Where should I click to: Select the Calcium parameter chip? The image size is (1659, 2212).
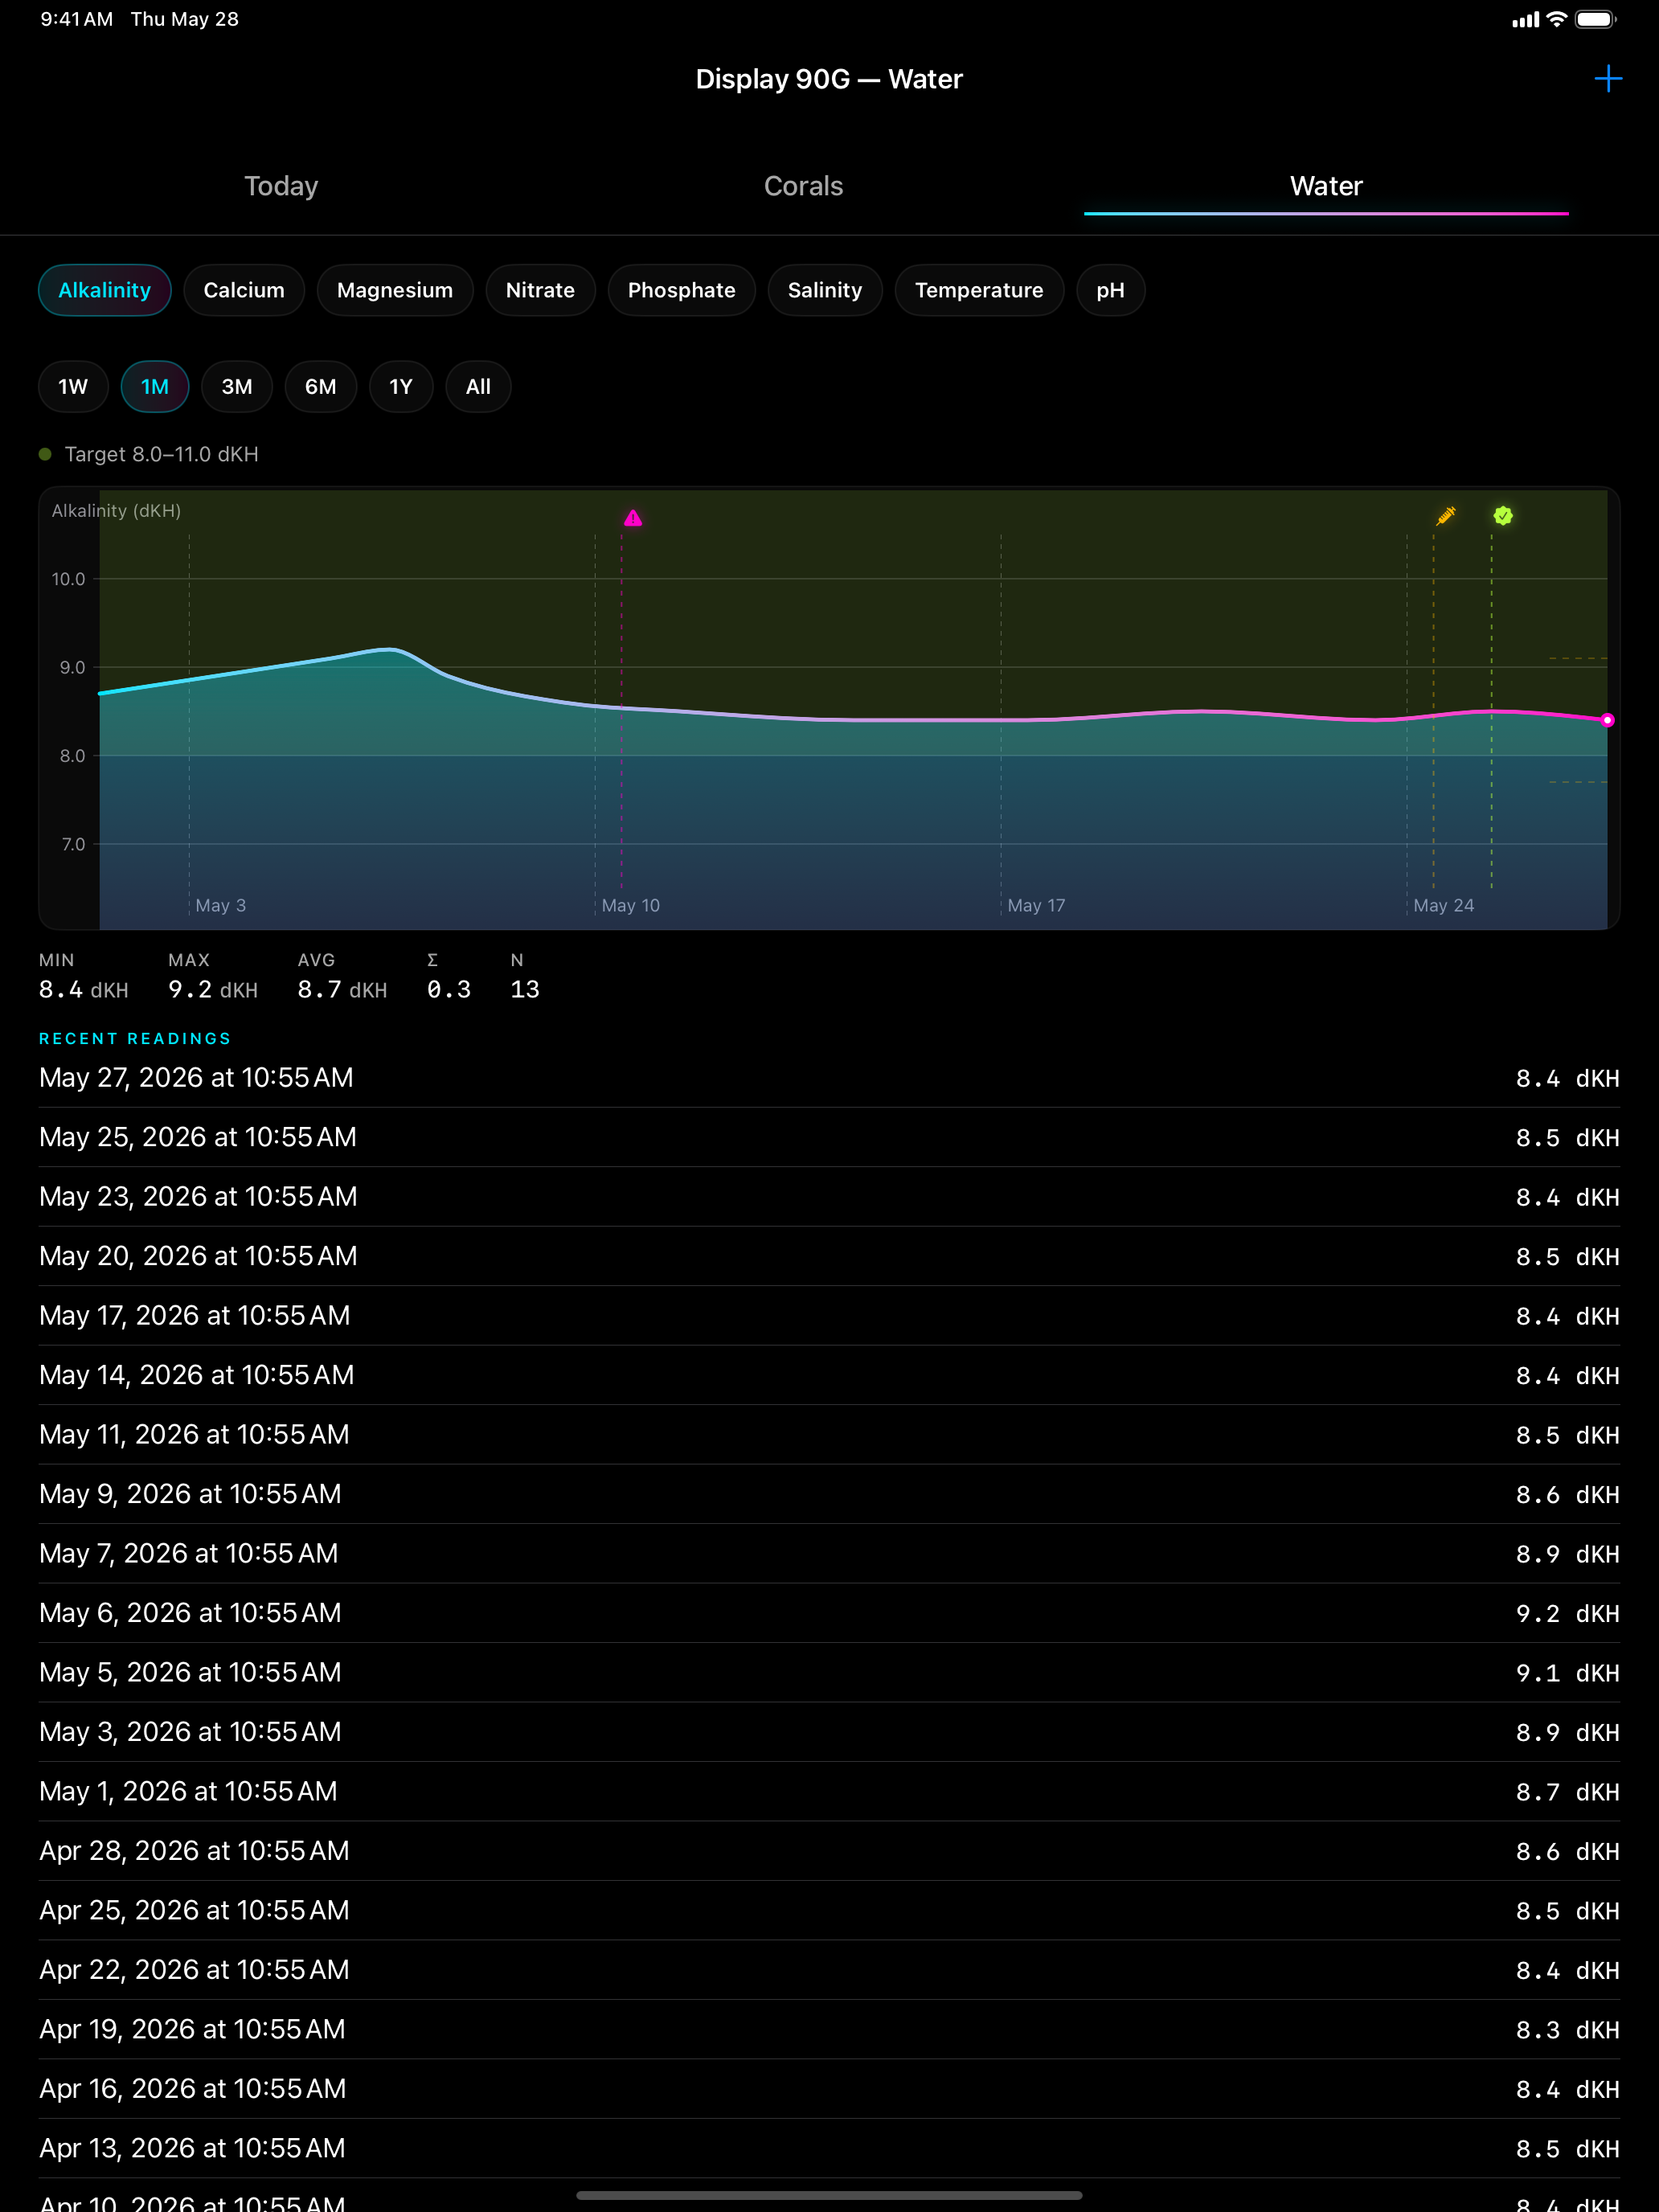(244, 290)
